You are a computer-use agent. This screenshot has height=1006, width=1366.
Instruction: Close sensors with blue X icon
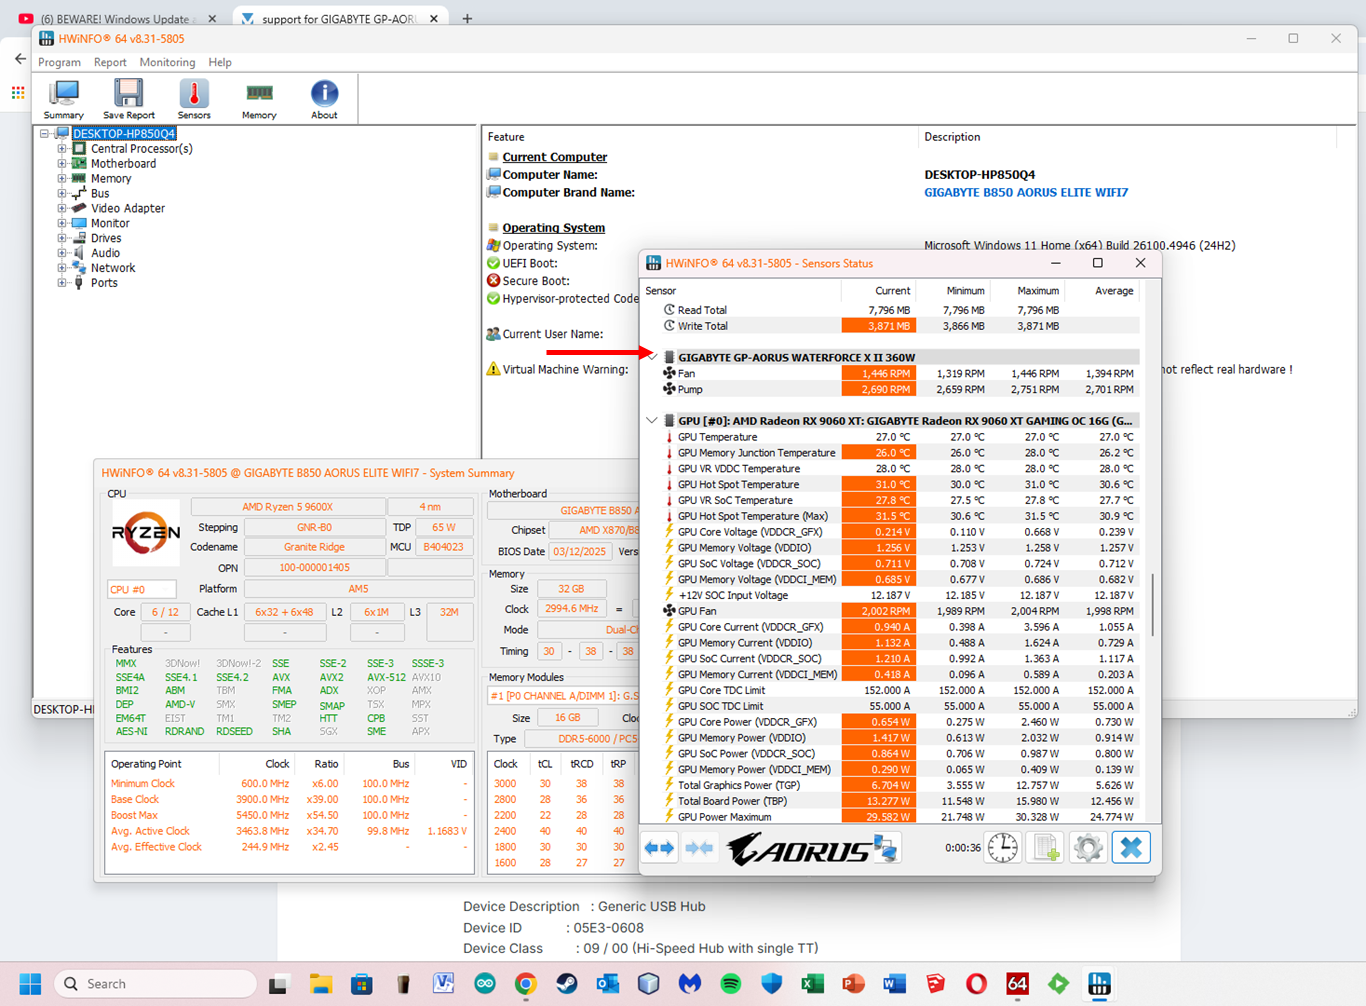(1131, 848)
